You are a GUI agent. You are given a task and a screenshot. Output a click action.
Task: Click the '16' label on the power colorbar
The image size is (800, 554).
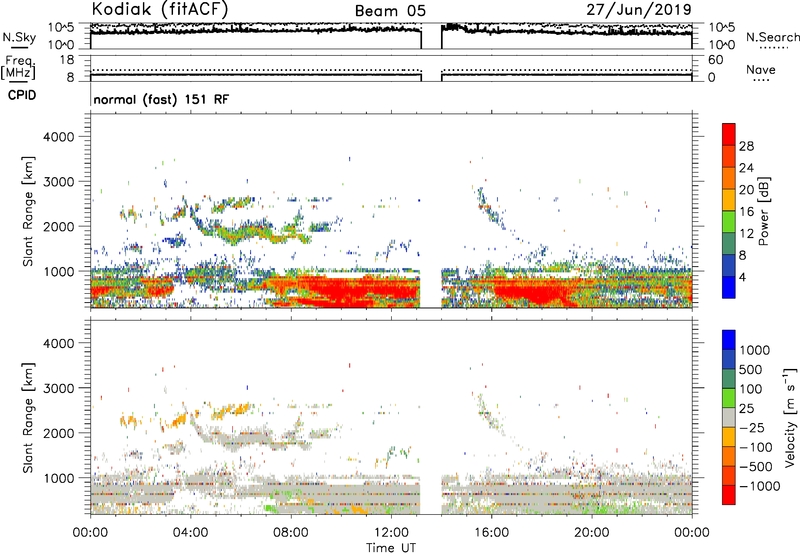[746, 212]
